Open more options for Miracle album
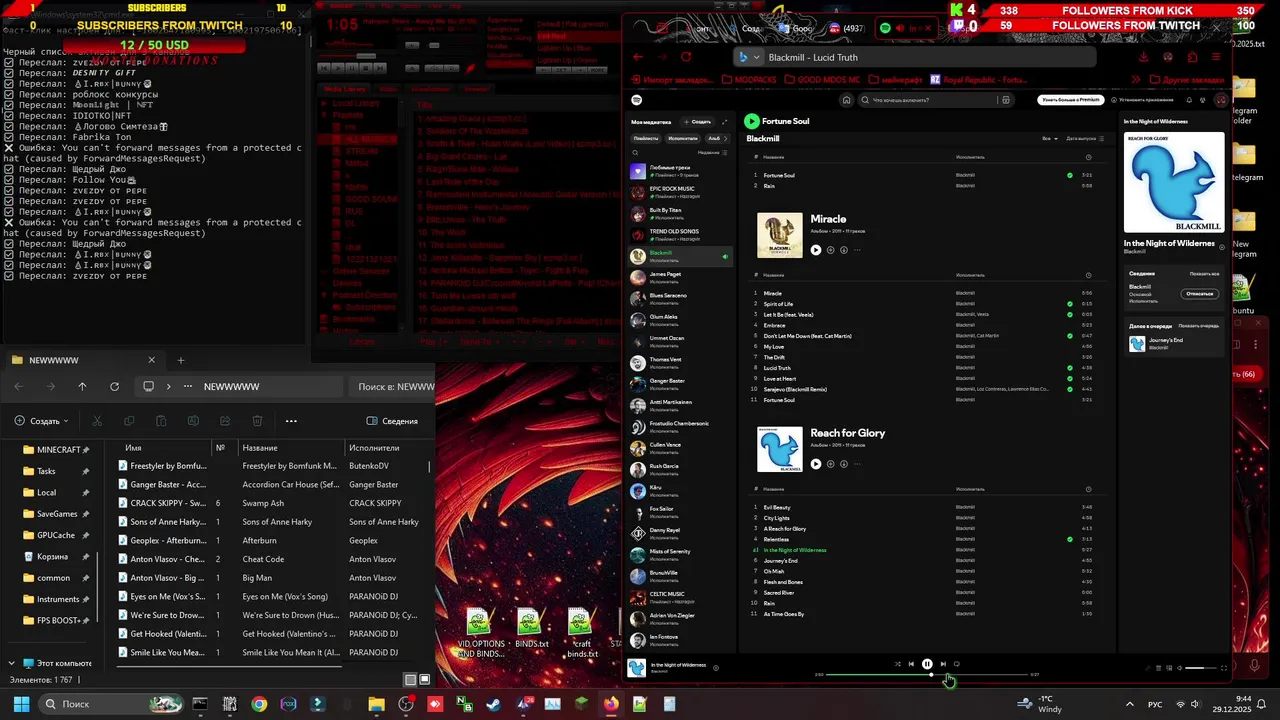The height and width of the screenshot is (720, 1280). click(857, 250)
